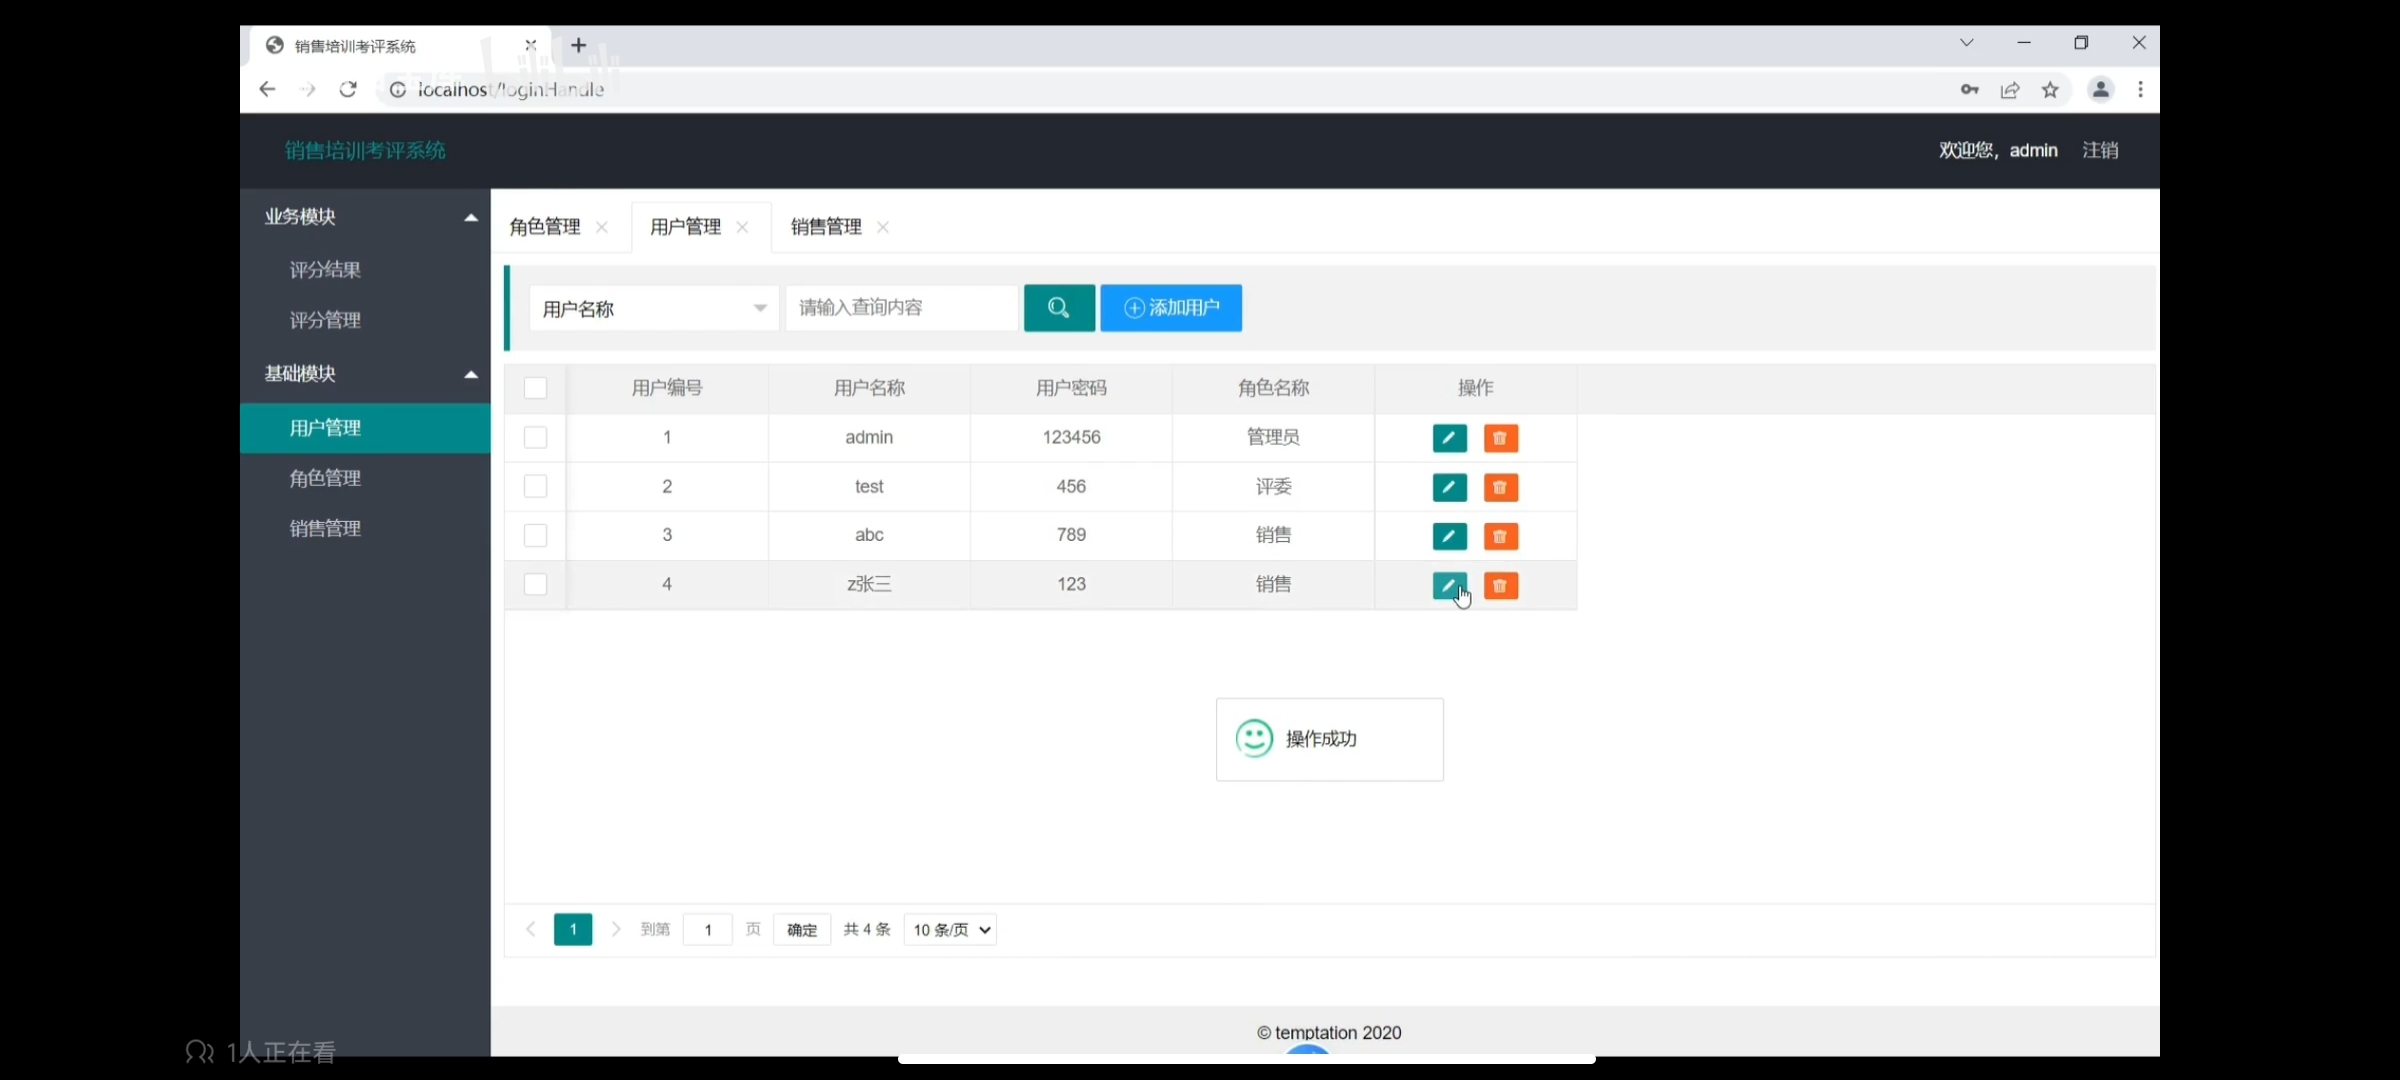Delete the z张三 user row
The width and height of the screenshot is (2400, 1080).
point(1500,586)
